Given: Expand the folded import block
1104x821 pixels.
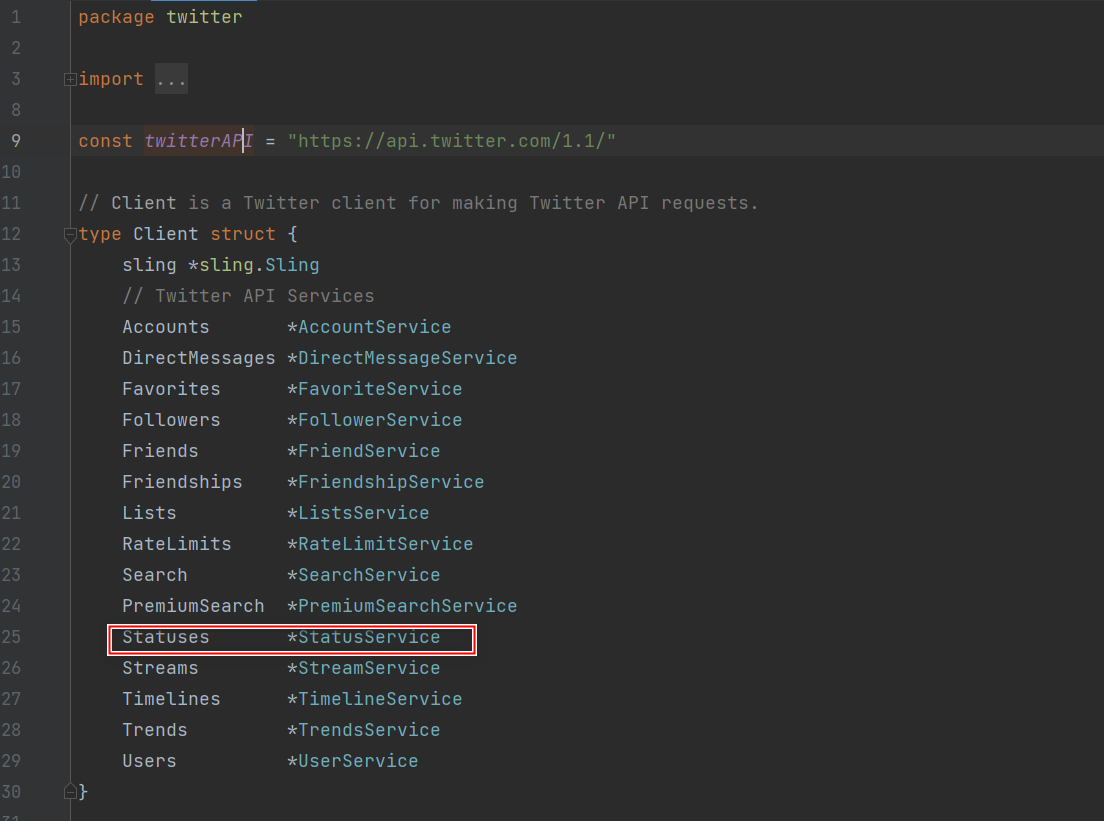Looking at the screenshot, I should pyautogui.click(x=70, y=80).
